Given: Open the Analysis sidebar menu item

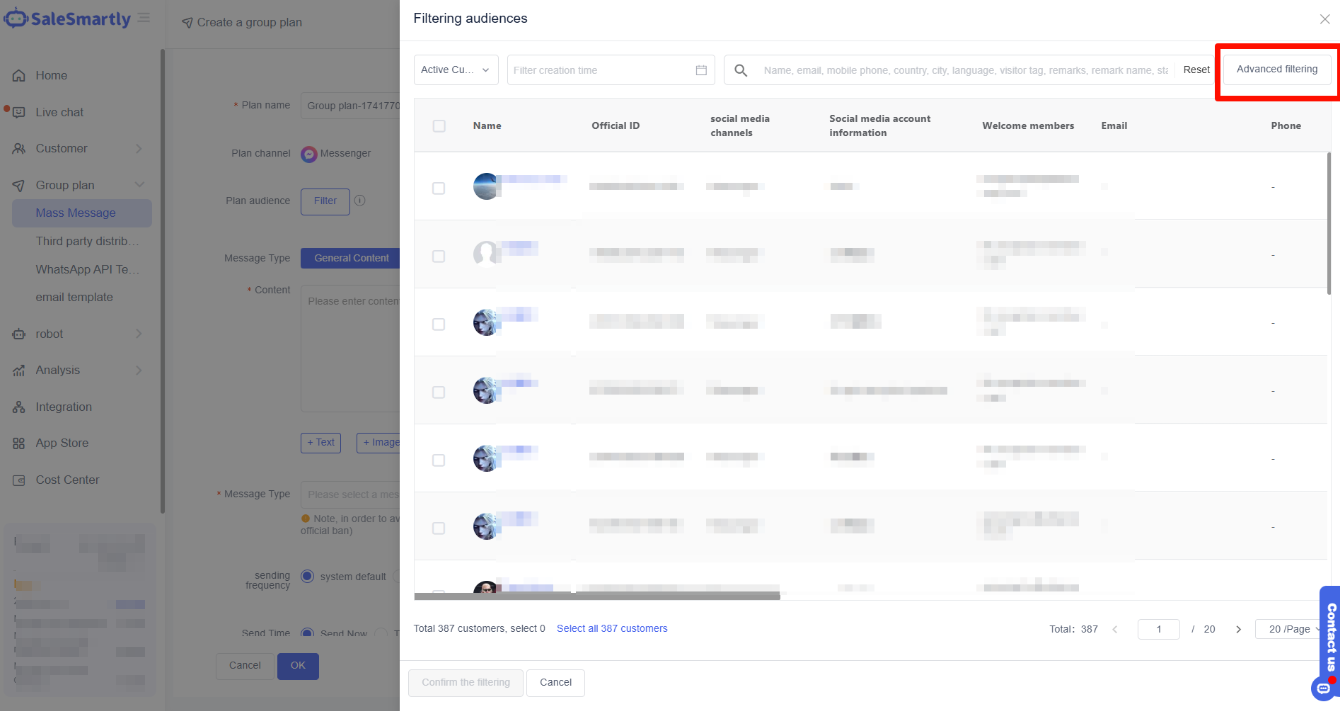Looking at the screenshot, I should [58, 370].
